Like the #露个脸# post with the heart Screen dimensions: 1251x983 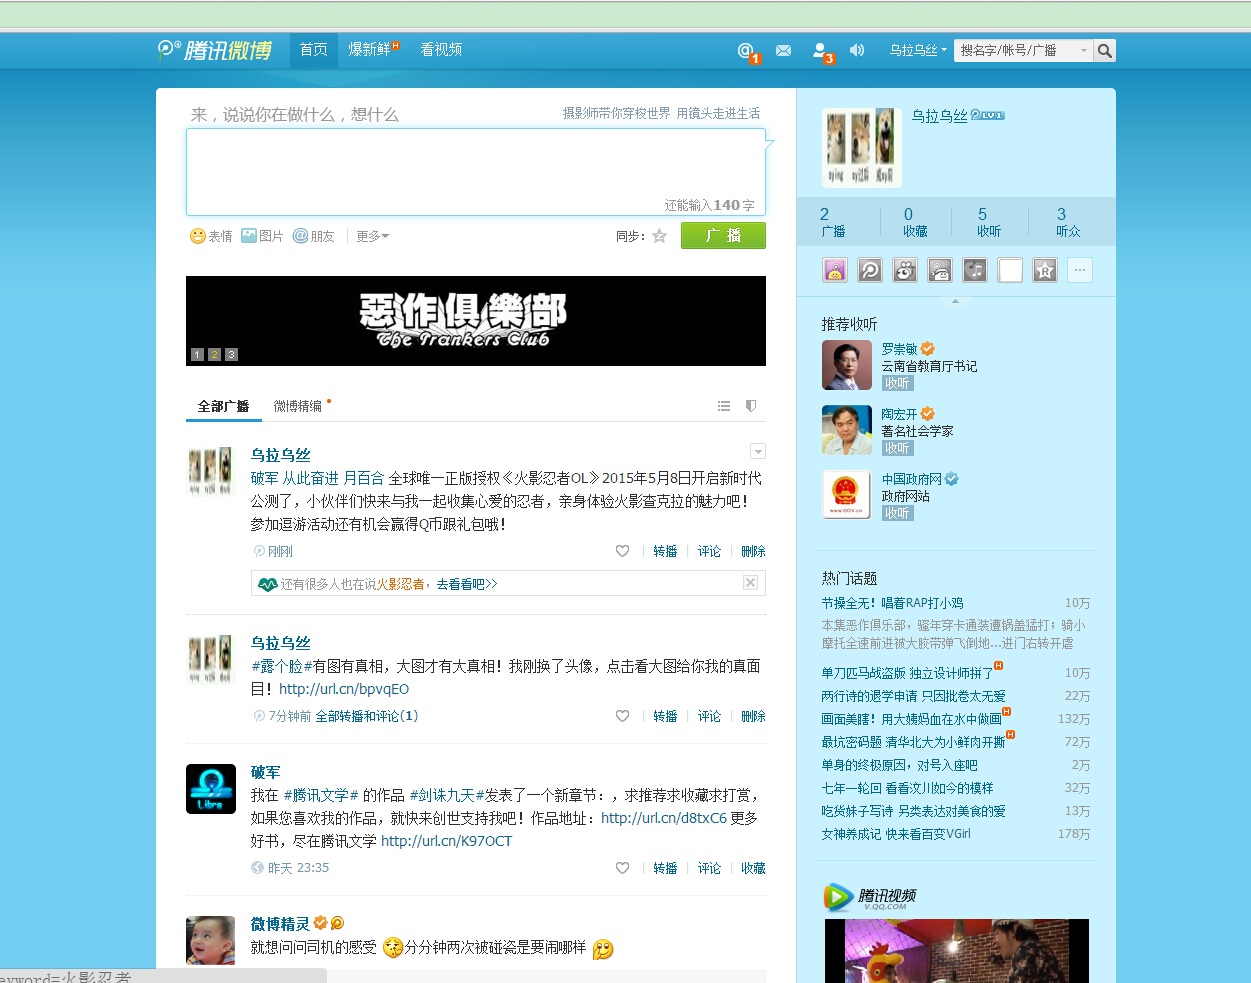point(622,716)
